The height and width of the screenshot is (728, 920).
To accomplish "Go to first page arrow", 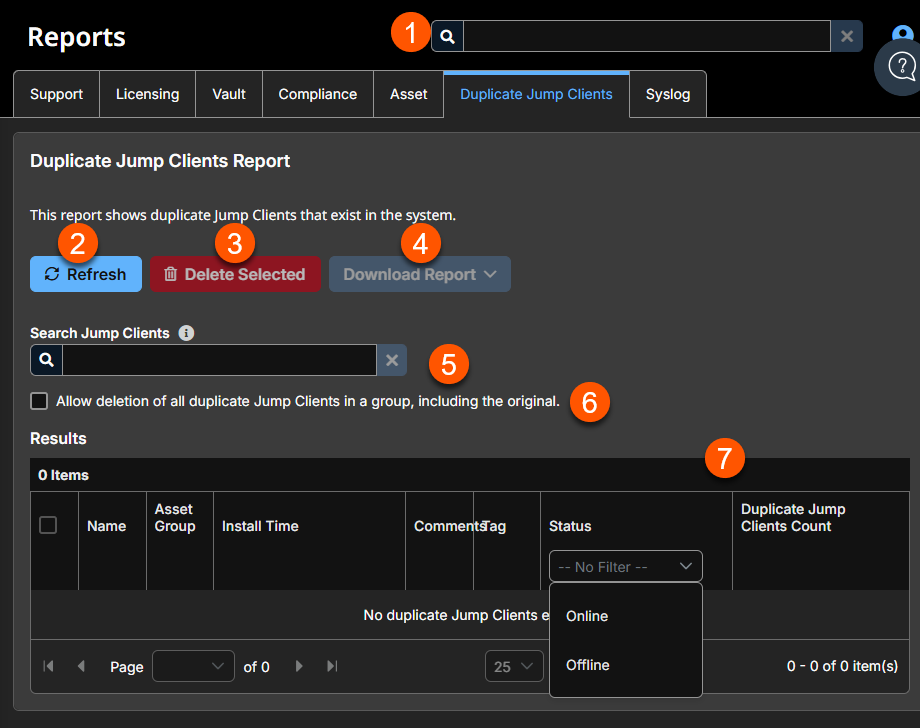I will tap(49, 666).
